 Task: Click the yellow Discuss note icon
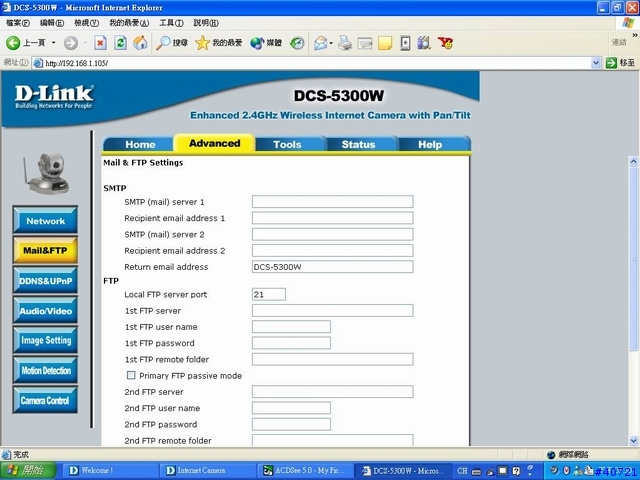click(x=385, y=42)
